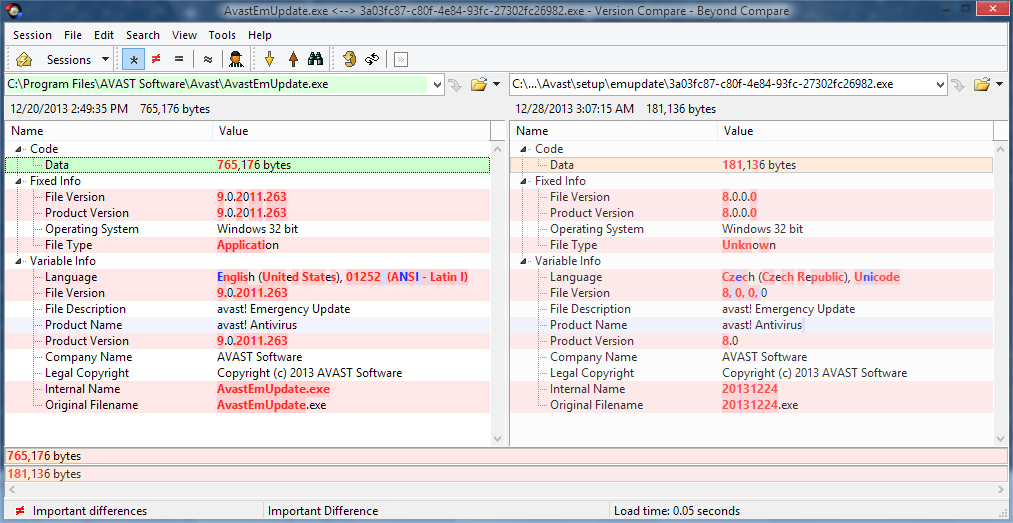The image size is (1013, 523).
Task: Click left Value column header
Action: point(351,131)
